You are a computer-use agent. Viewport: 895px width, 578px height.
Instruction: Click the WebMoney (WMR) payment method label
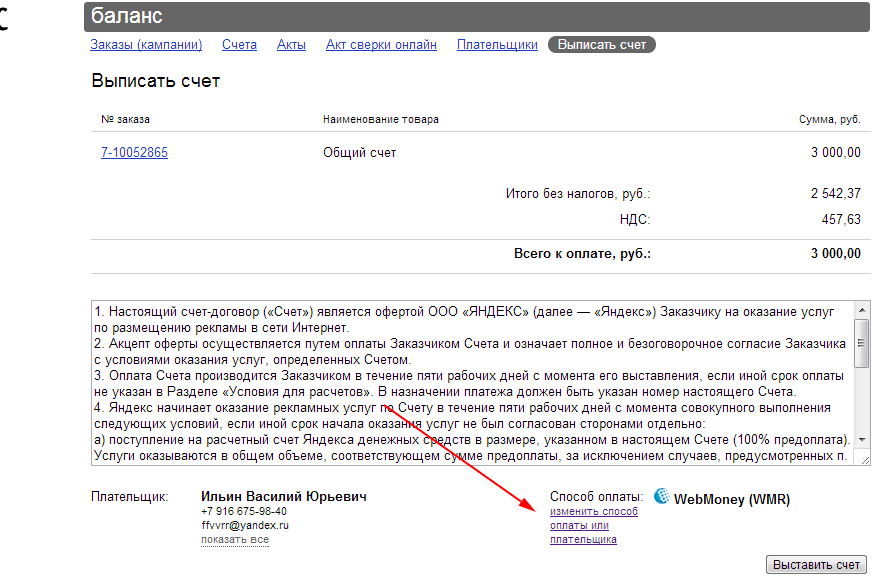[x=732, y=499]
